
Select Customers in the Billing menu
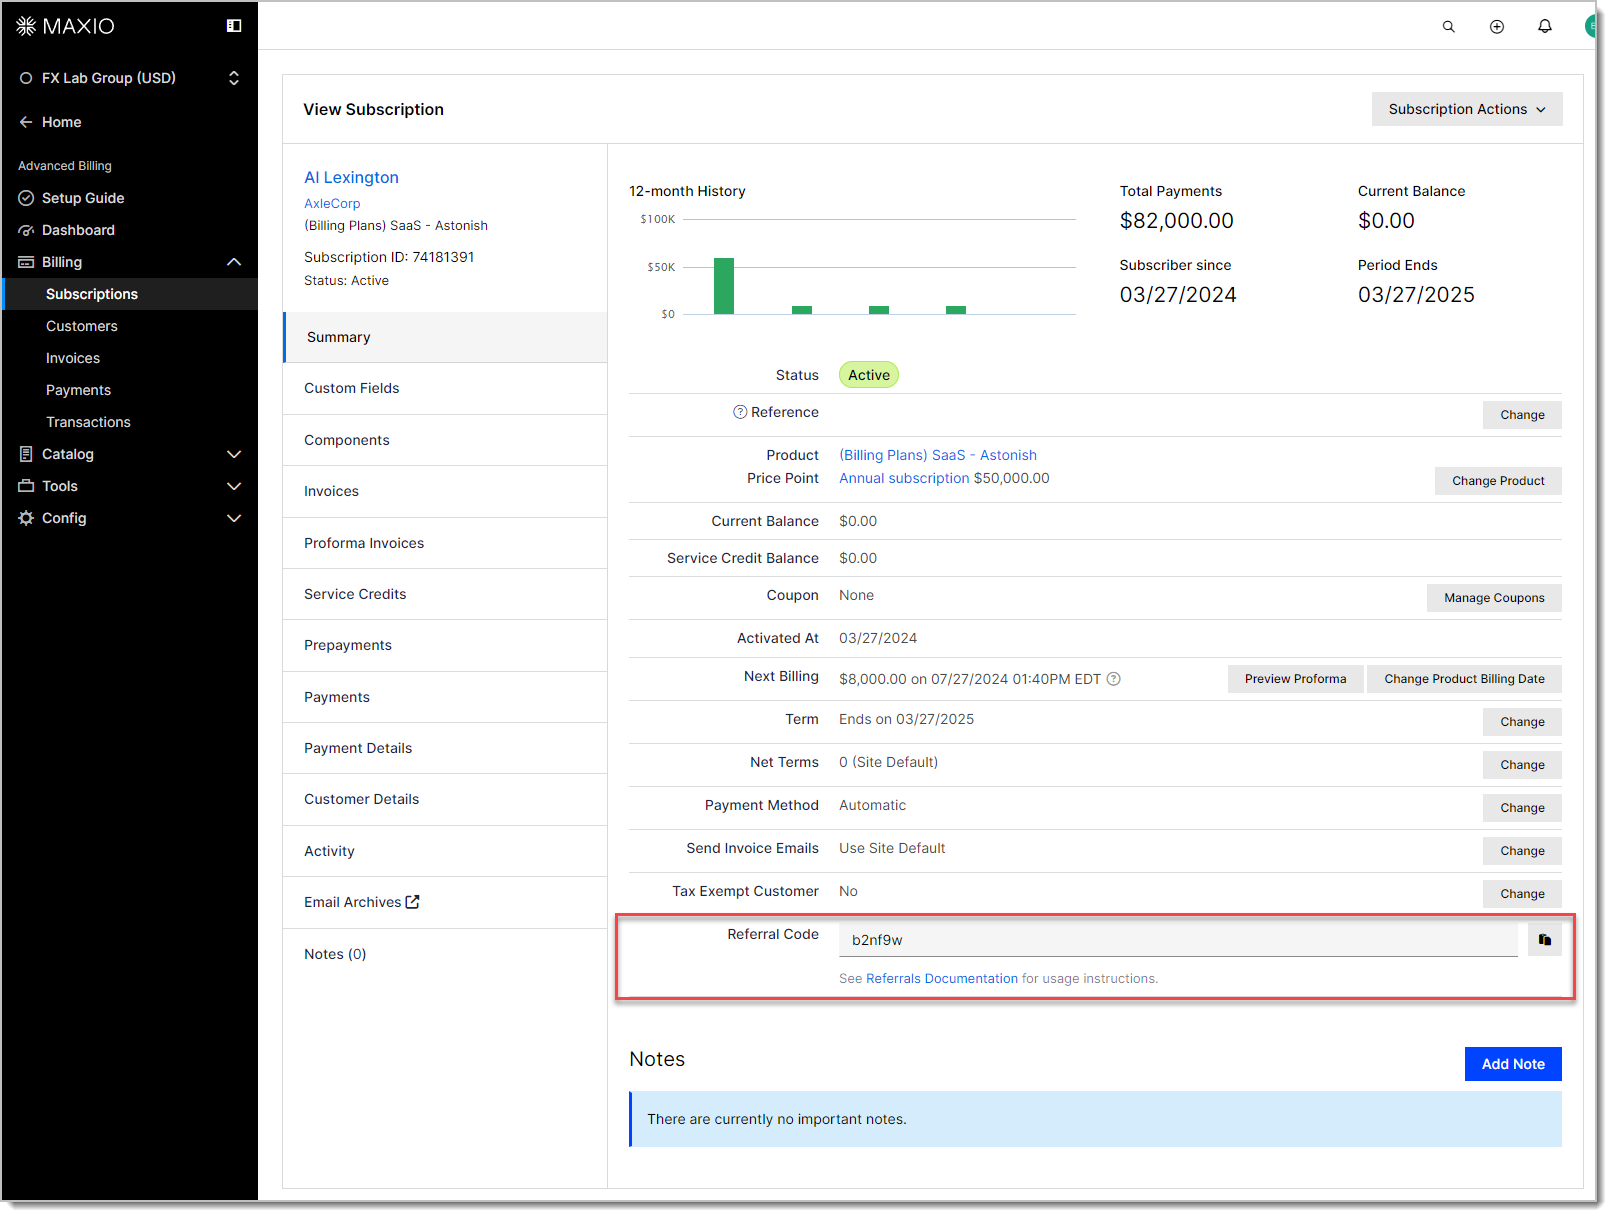[x=81, y=326]
